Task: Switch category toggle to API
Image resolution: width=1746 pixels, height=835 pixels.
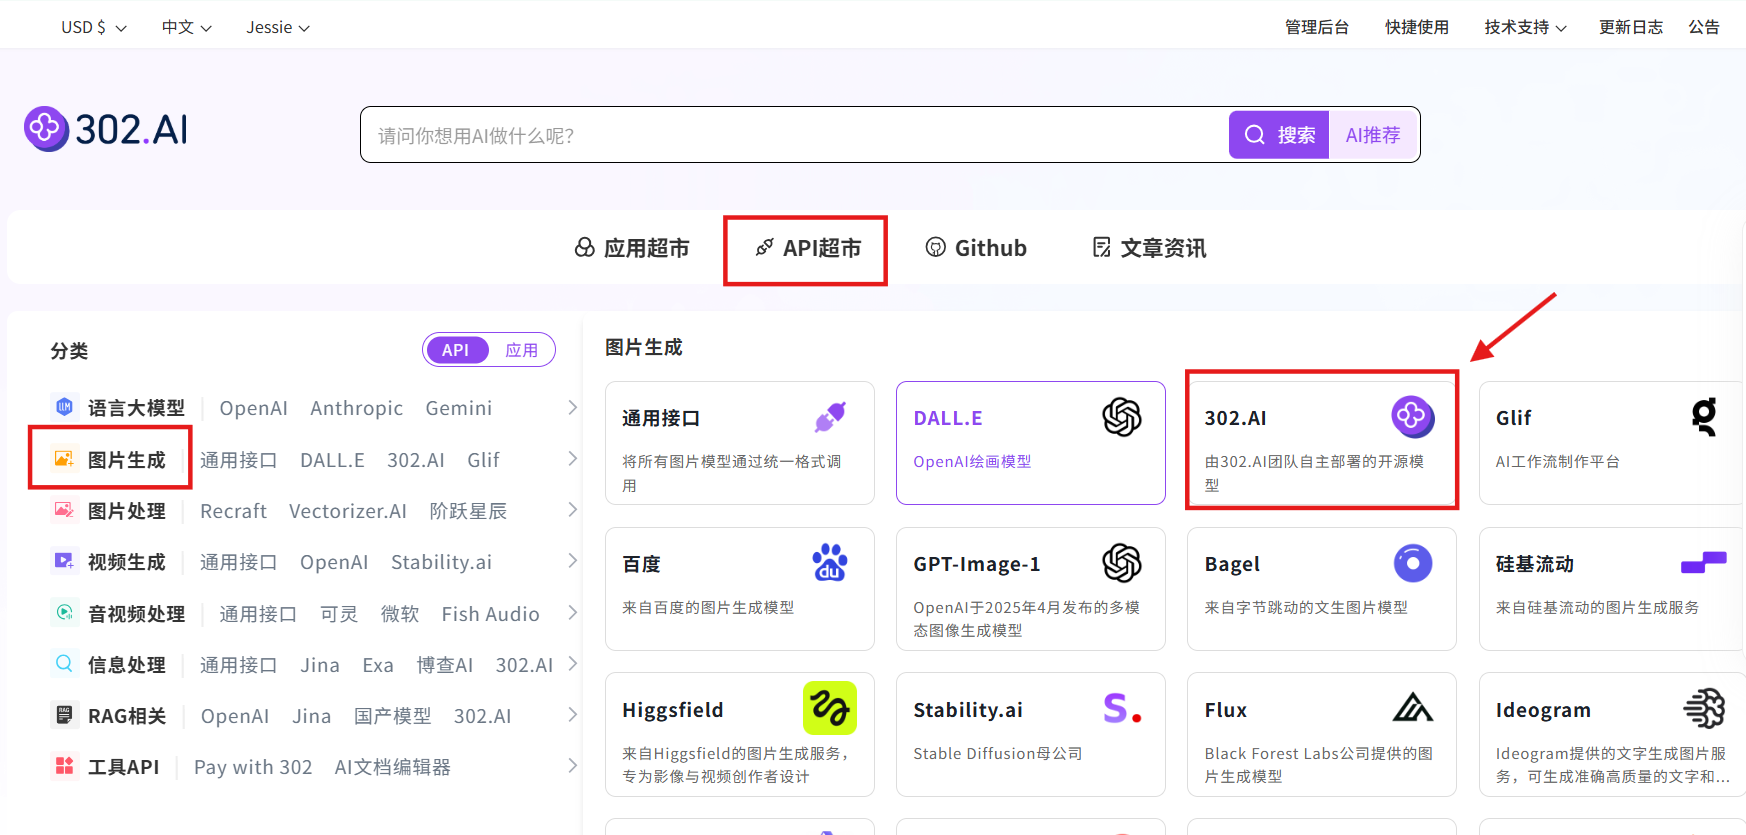Action: pyautogui.click(x=456, y=350)
